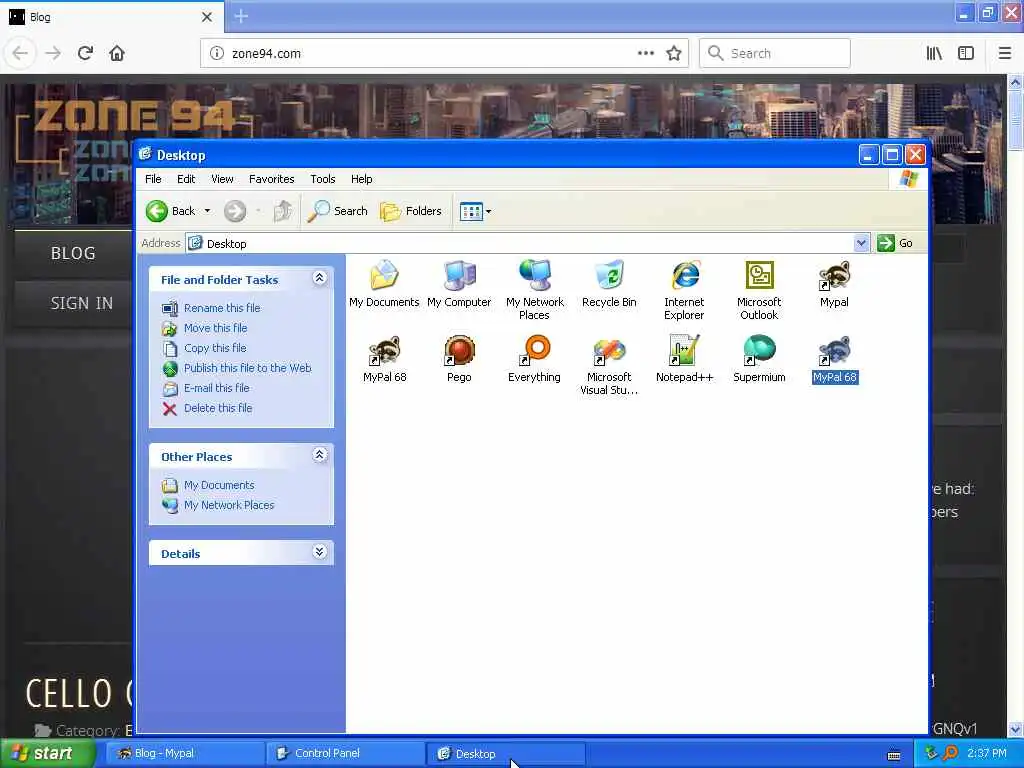Open the browser Library icon

(935, 54)
